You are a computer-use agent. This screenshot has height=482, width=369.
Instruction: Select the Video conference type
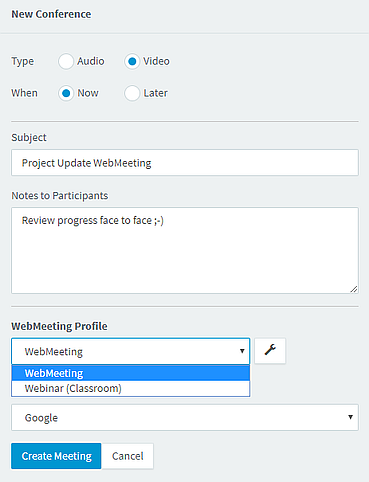coord(132,61)
